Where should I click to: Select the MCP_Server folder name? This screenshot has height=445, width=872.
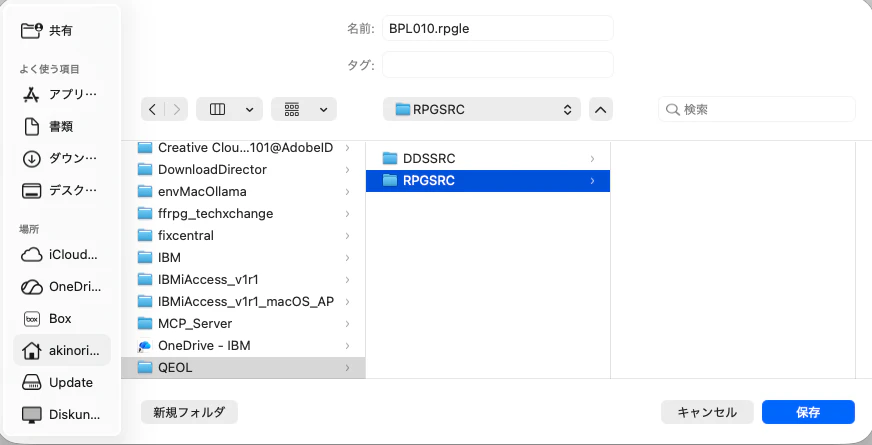pyautogui.click(x=195, y=324)
